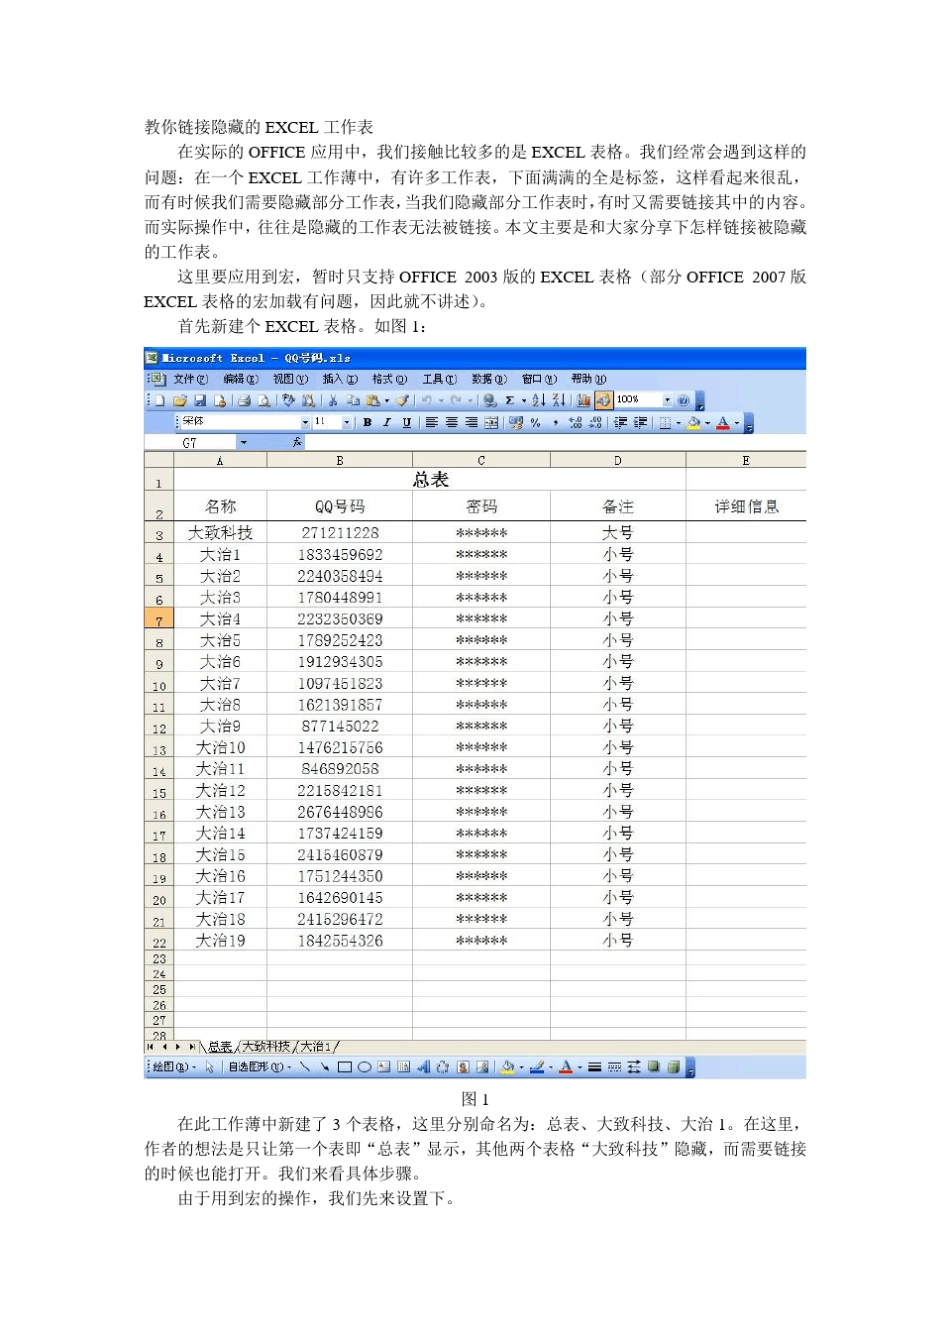Toggle the highlighted Drawing toolbar button
This screenshot has width=950, height=1344.
tap(604, 400)
